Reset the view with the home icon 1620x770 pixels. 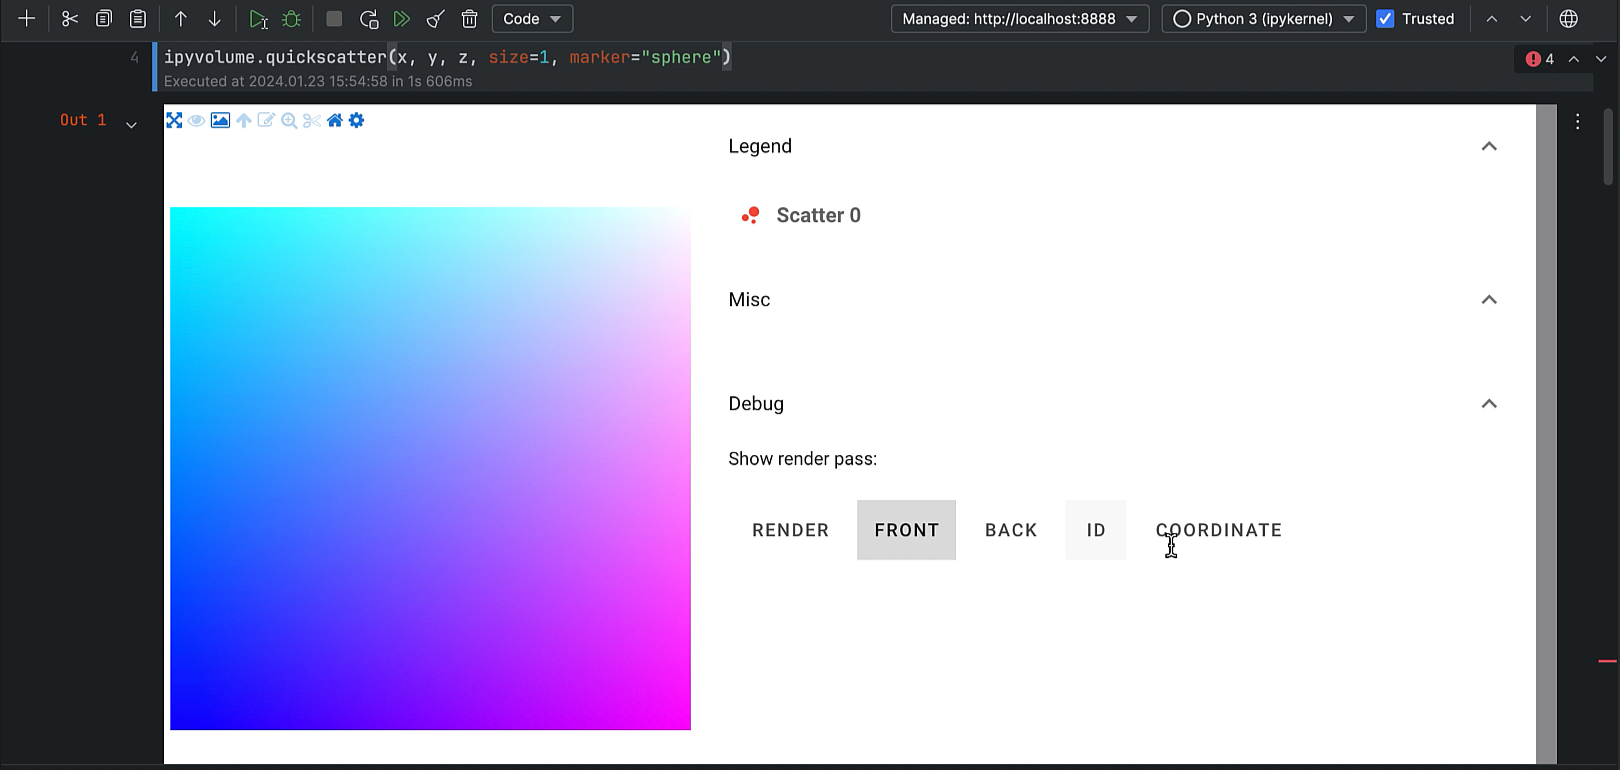pyautogui.click(x=335, y=121)
